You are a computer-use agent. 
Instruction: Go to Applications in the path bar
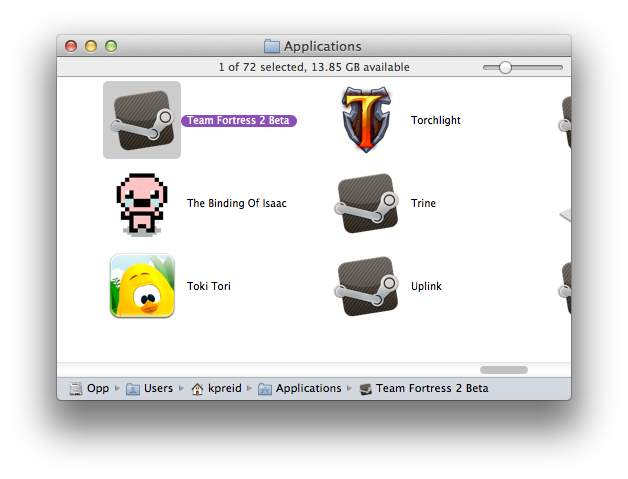click(x=308, y=388)
